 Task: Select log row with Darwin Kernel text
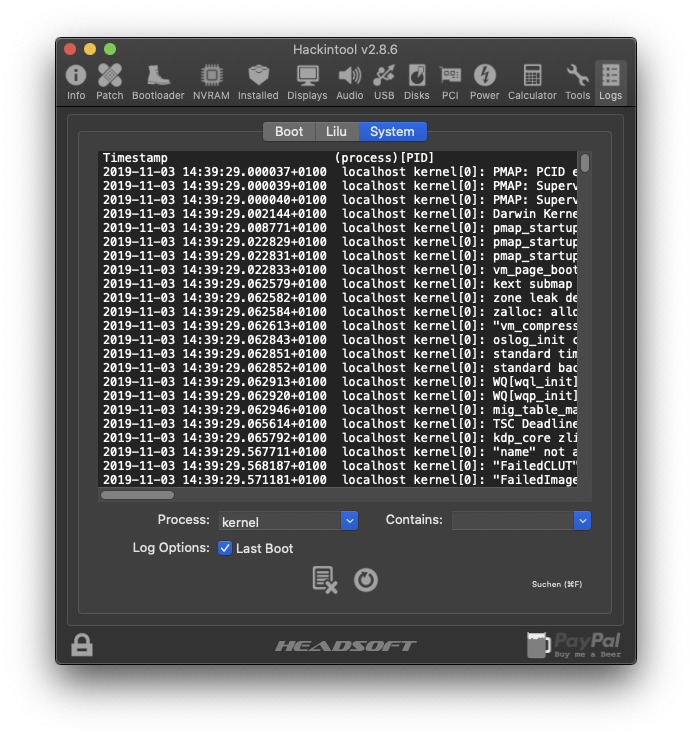(x=338, y=214)
